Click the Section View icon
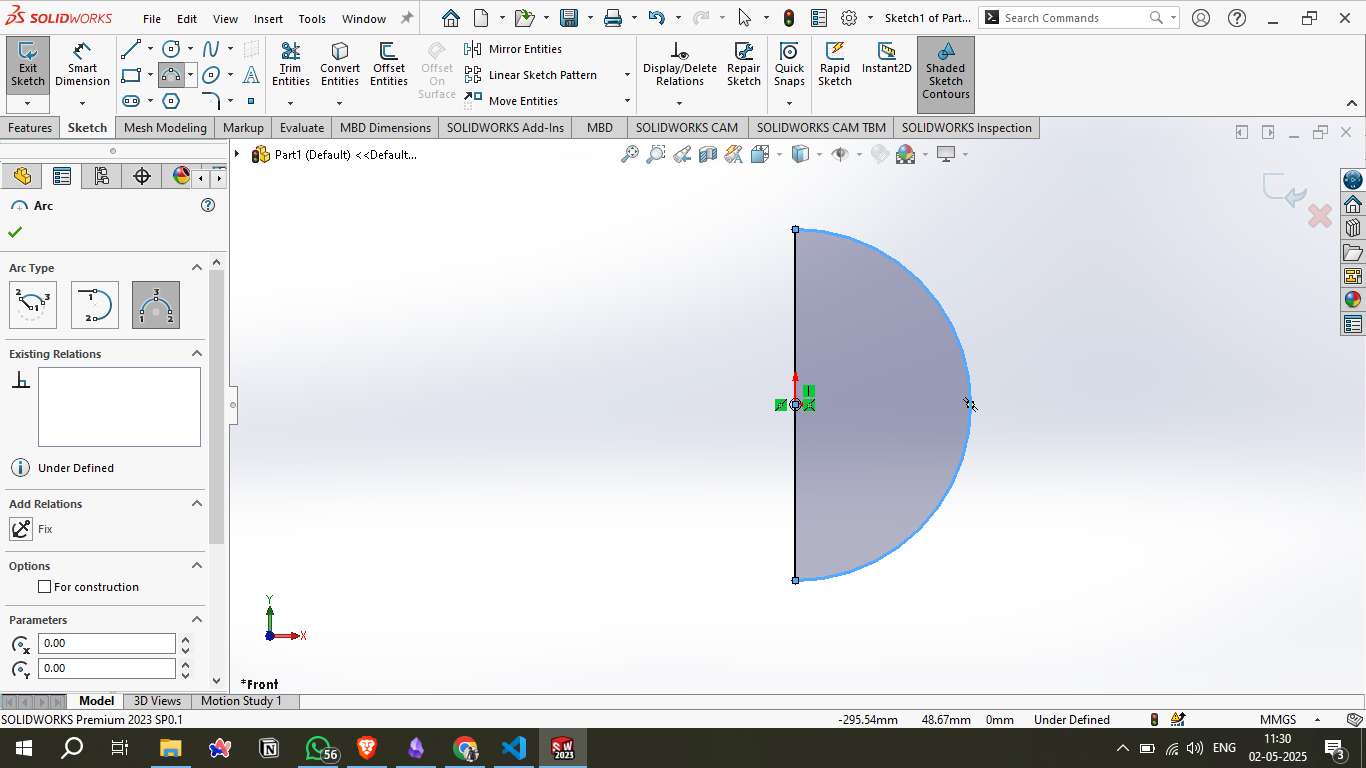Viewport: 1366px width, 768px height. [708, 154]
